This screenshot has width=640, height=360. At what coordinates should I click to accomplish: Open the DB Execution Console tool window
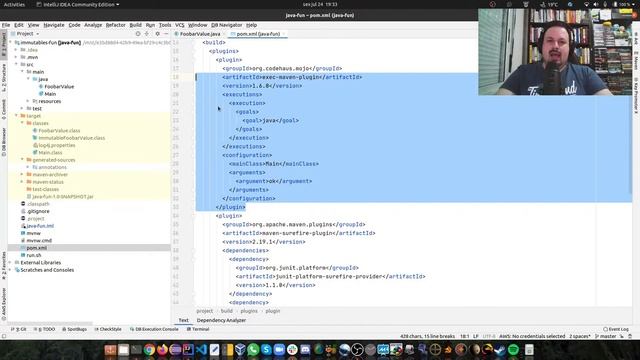[x=154, y=329]
